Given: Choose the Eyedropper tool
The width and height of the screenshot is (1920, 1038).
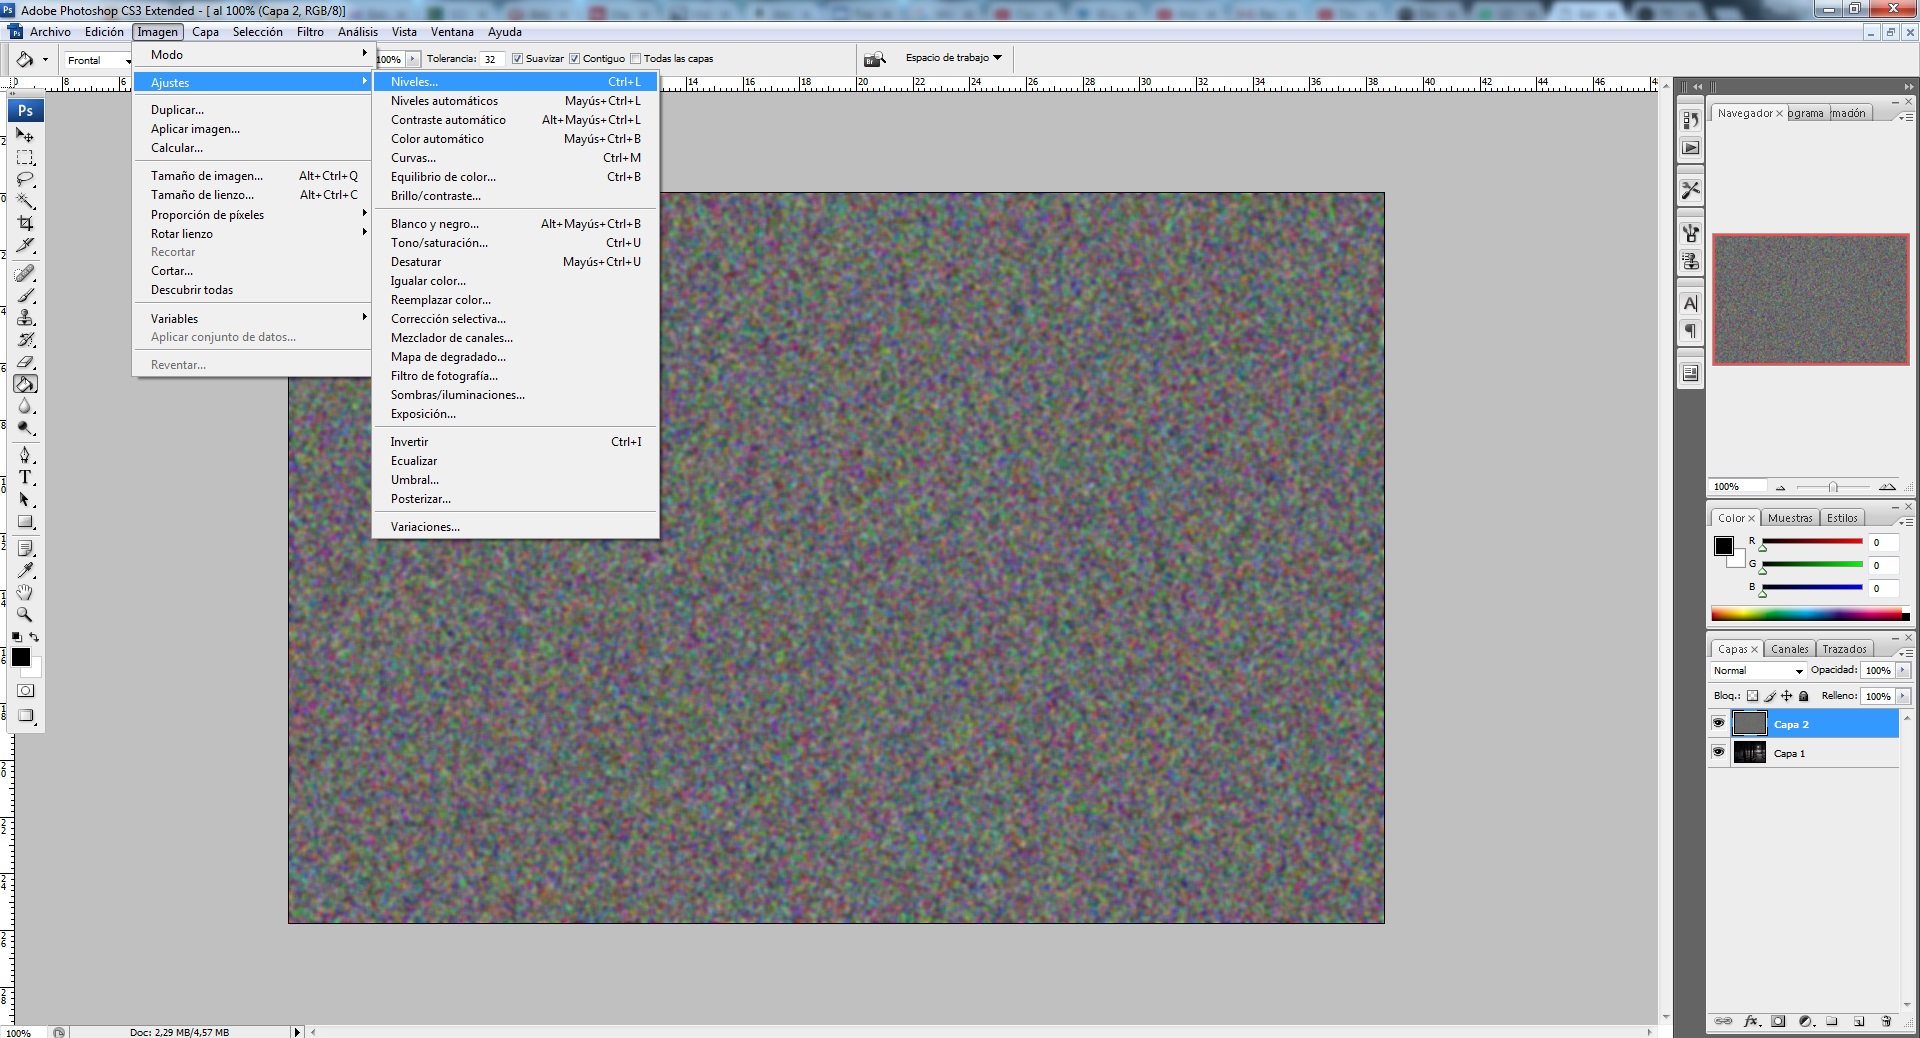Looking at the screenshot, I should pos(26,570).
